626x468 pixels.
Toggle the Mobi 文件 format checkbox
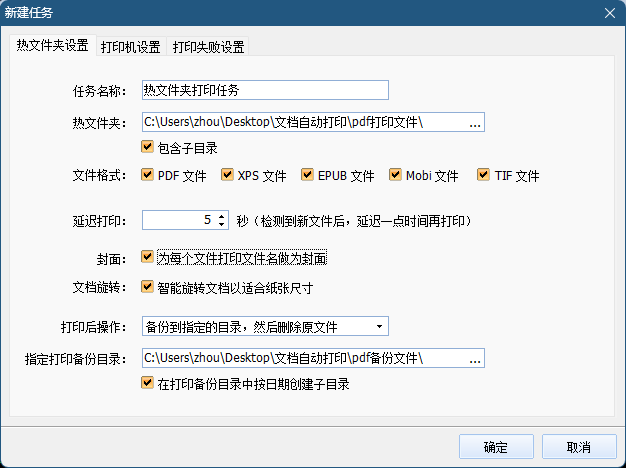click(395, 175)
